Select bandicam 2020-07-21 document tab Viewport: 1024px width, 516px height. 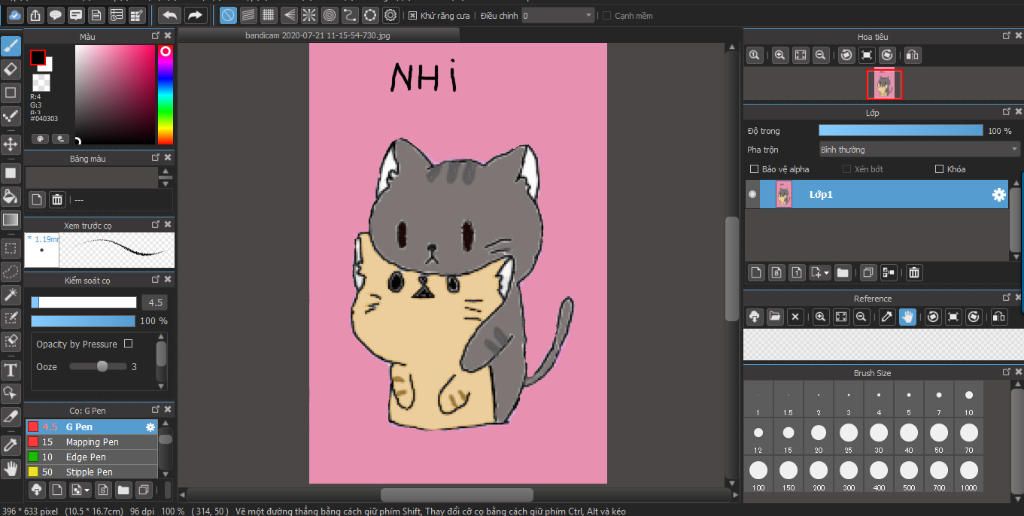coord(318,36)
